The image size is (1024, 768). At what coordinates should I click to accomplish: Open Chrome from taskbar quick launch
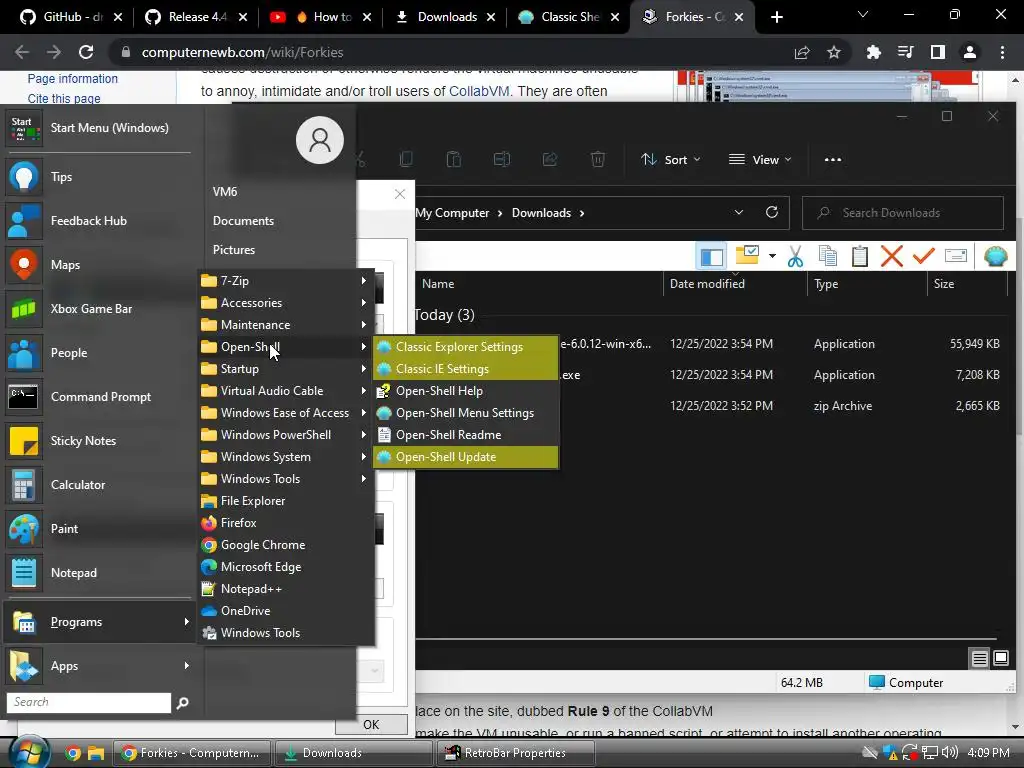[73, 754]
